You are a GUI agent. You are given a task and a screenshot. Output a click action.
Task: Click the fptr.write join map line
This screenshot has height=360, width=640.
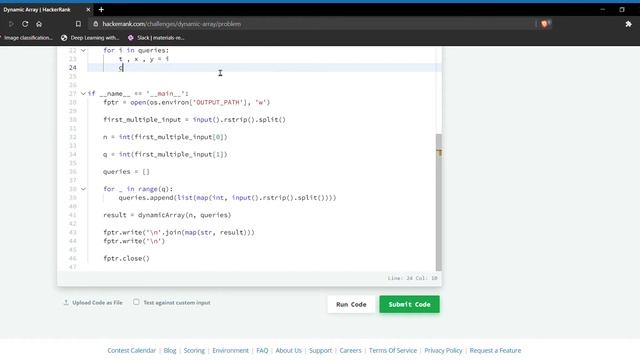[179, 232]
